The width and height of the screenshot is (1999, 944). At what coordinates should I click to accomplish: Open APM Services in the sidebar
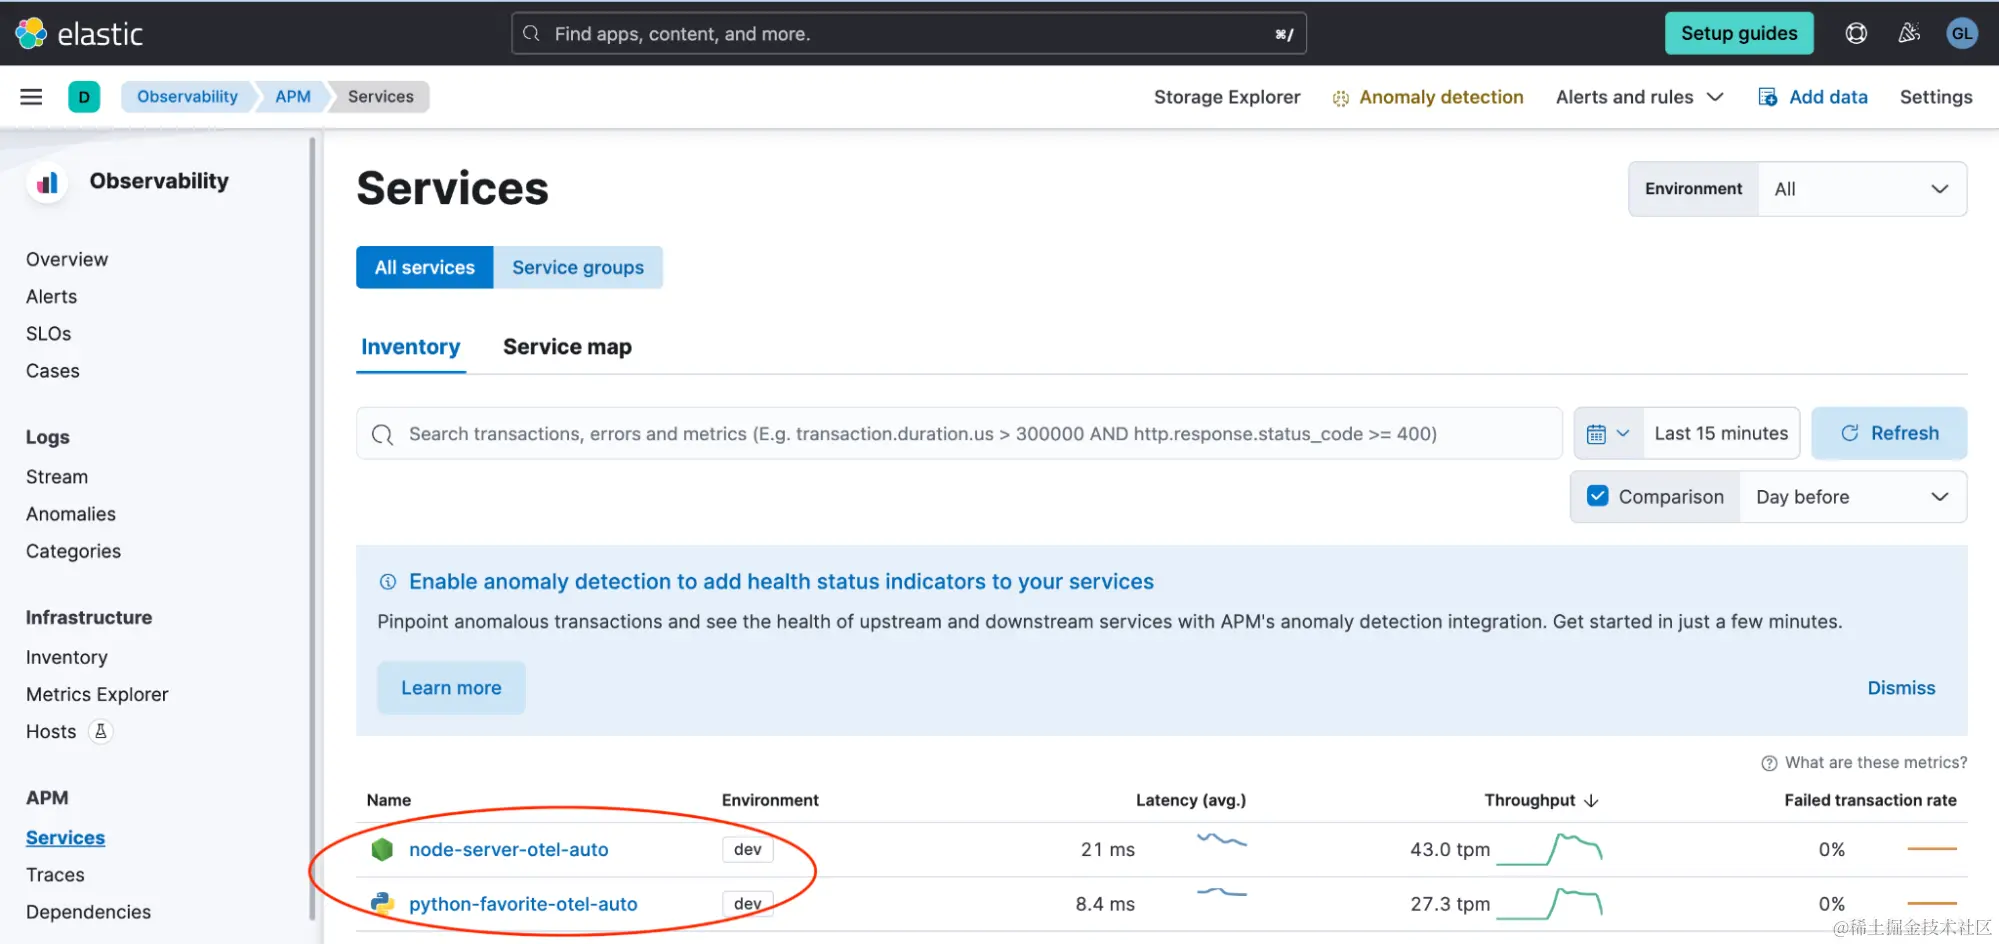coord(65,838)
